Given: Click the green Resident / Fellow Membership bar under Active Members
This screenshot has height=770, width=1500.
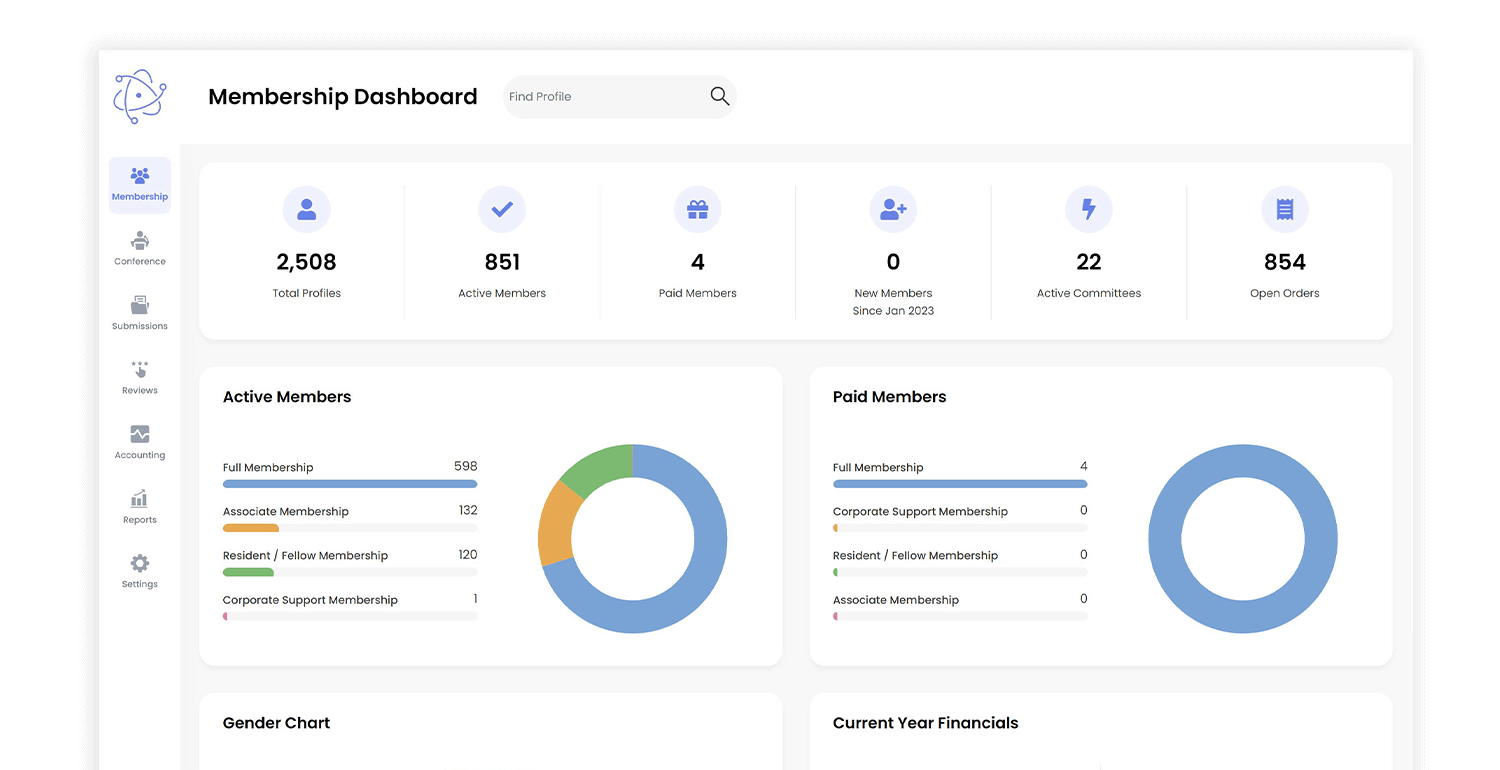Looking at the screenshot, I should tap(248, 572).
